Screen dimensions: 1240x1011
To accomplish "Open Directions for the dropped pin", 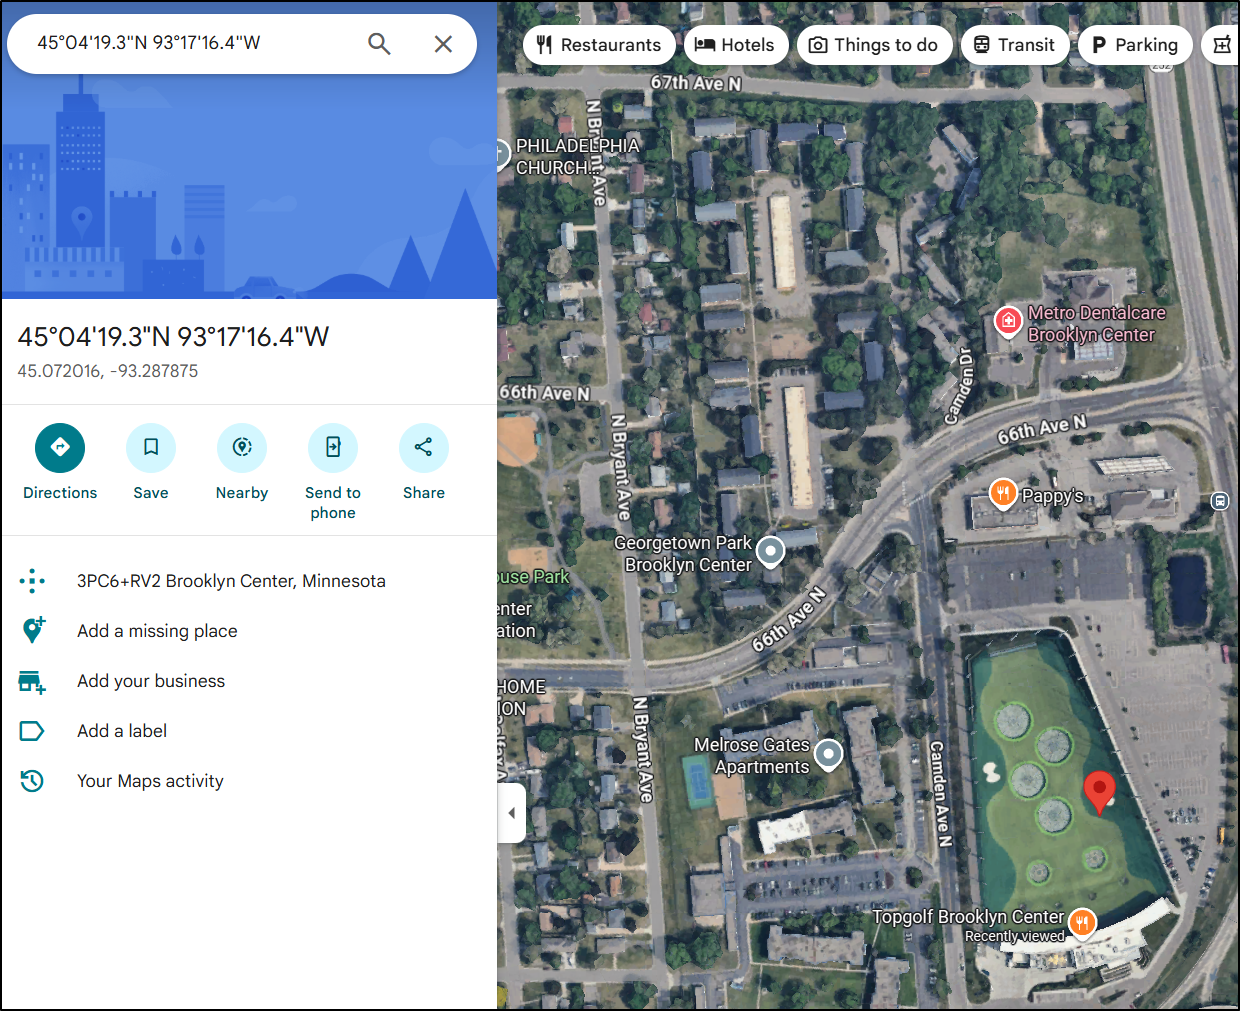I will click(60, 447).
